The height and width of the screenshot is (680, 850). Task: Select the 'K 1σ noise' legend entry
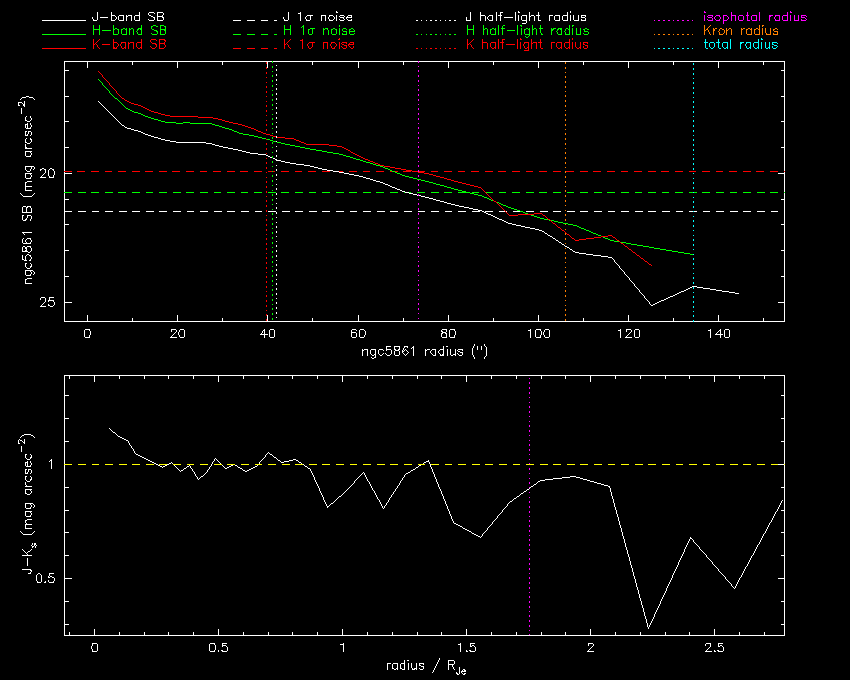[x=319, y=44]
